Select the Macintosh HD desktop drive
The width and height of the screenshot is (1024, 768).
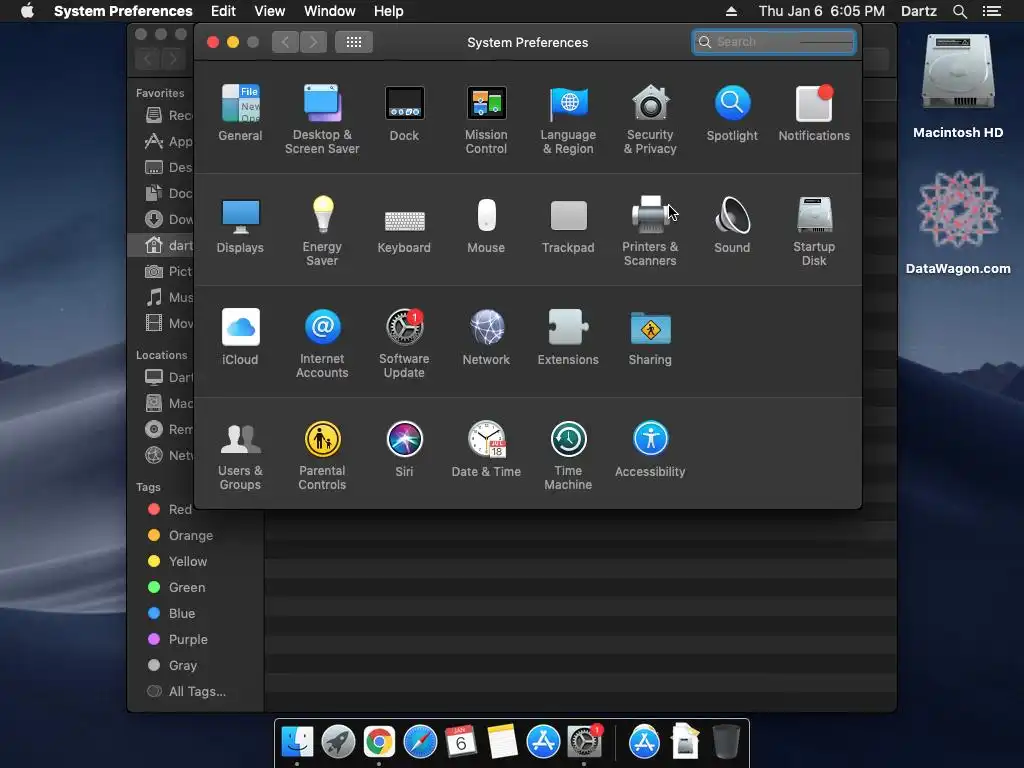[x=958, y=86]
